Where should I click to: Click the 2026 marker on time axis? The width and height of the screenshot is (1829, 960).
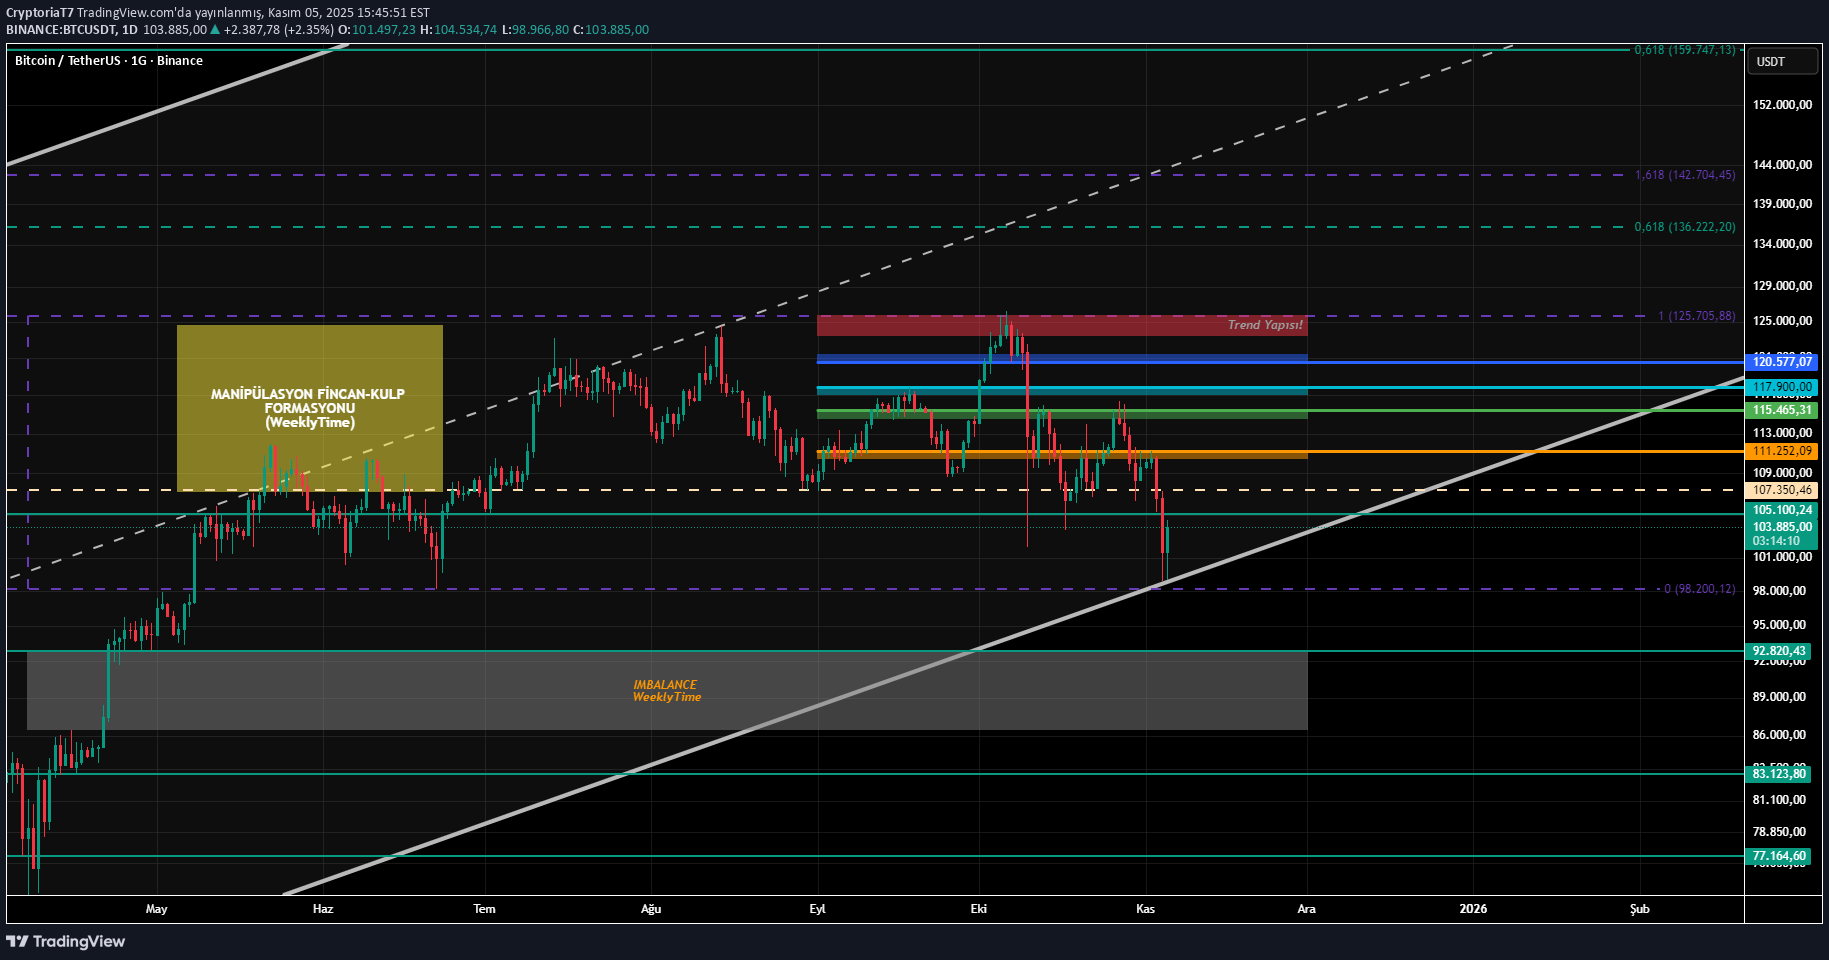[1472, 909]
